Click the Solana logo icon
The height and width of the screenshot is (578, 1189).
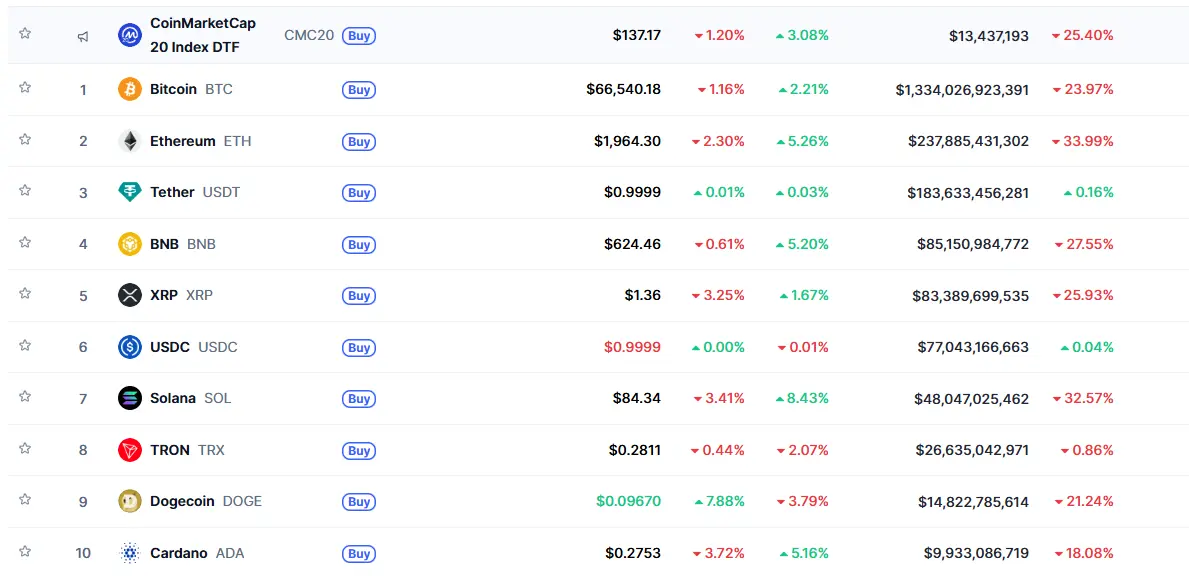[x=130, y=398]
